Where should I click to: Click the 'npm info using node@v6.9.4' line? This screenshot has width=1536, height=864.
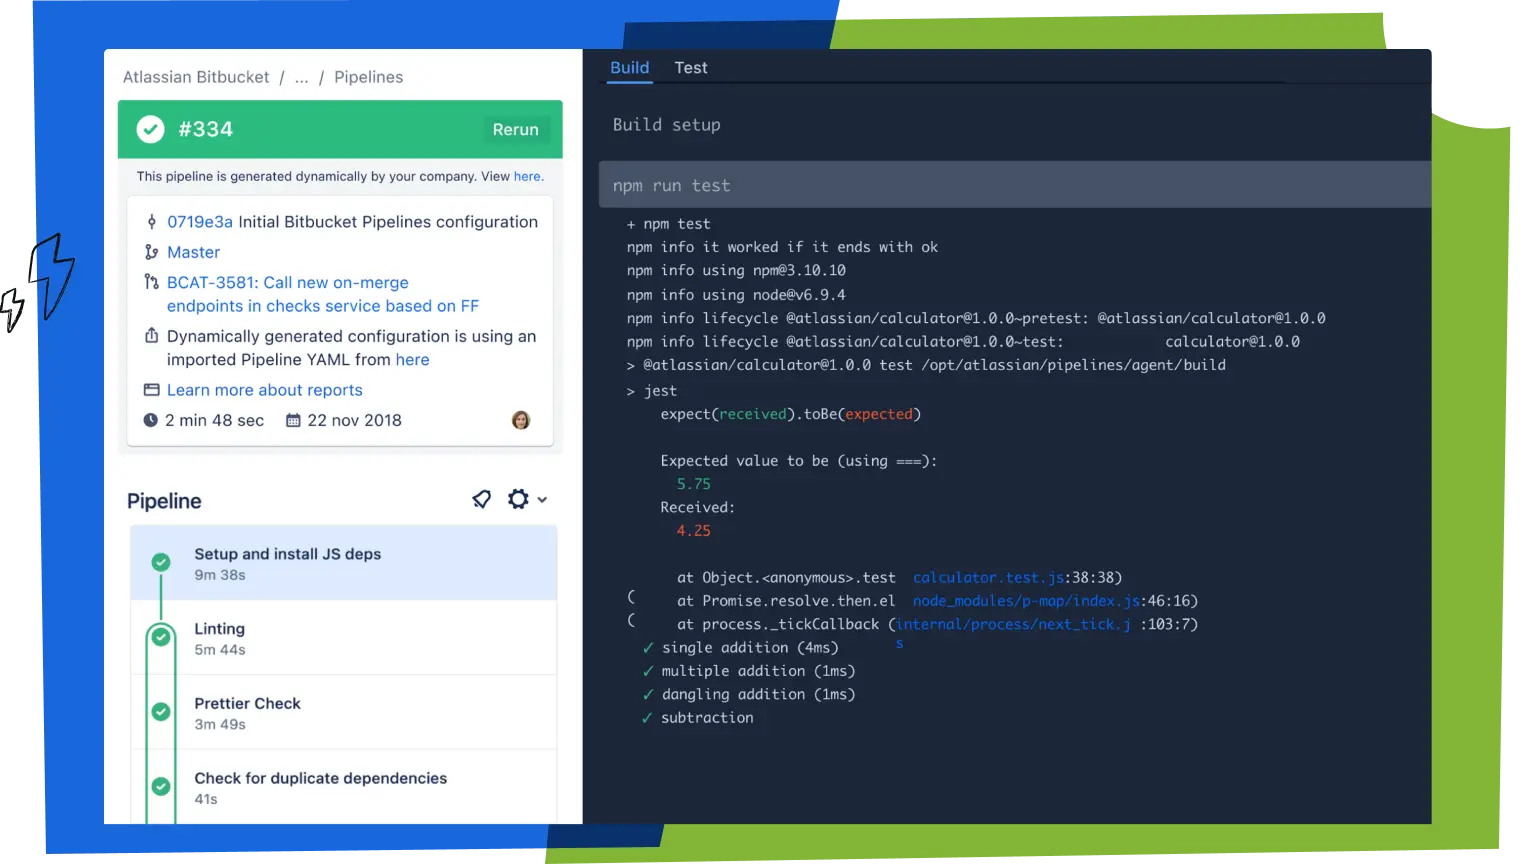pos(736,295)
